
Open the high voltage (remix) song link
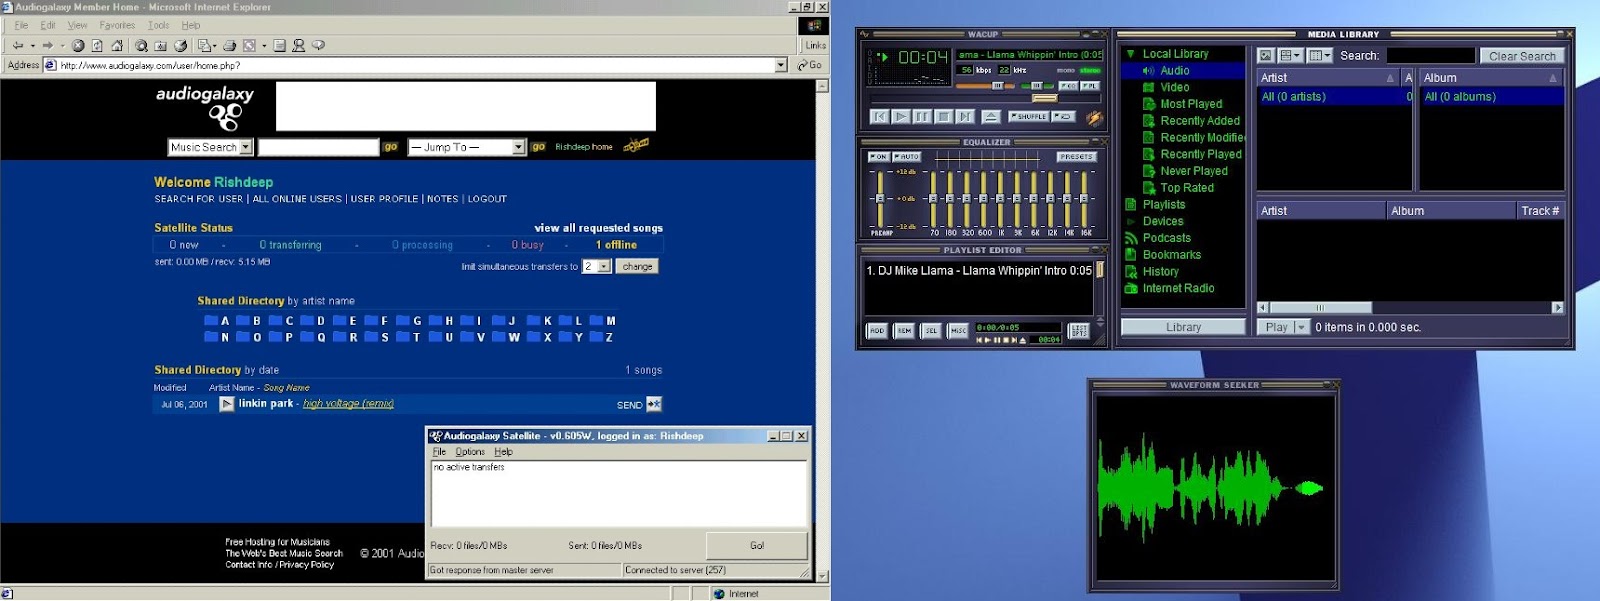[348, 404]
